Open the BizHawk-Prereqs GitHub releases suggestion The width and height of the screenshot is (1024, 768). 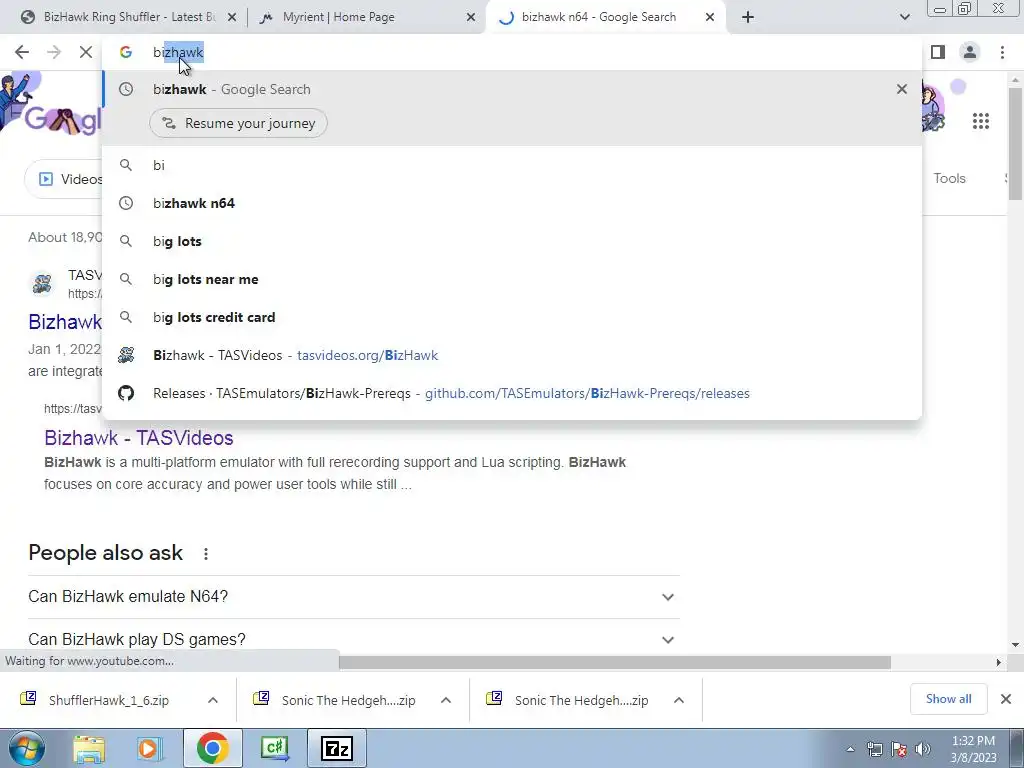(x=512, y=393)
